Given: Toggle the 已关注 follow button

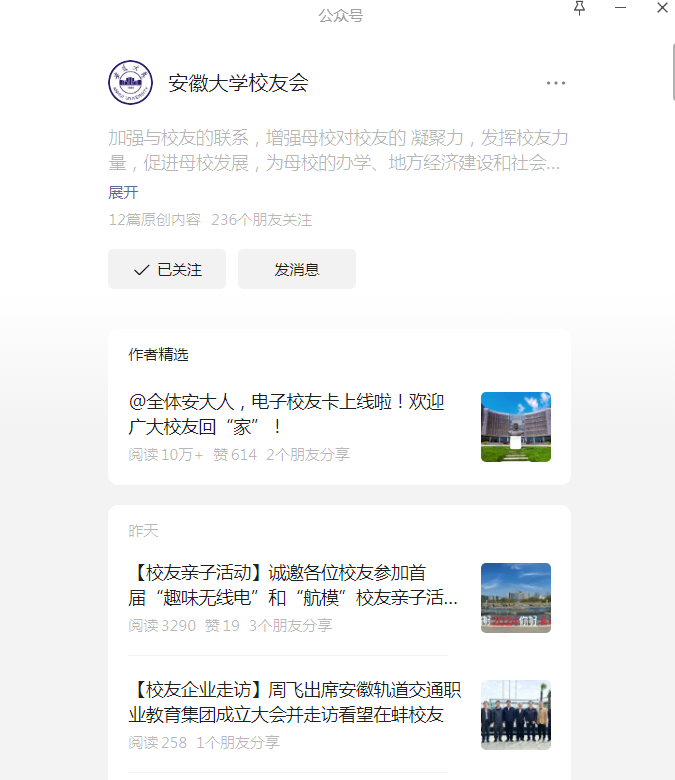Looking at the screenshot, I should (167, 269).
